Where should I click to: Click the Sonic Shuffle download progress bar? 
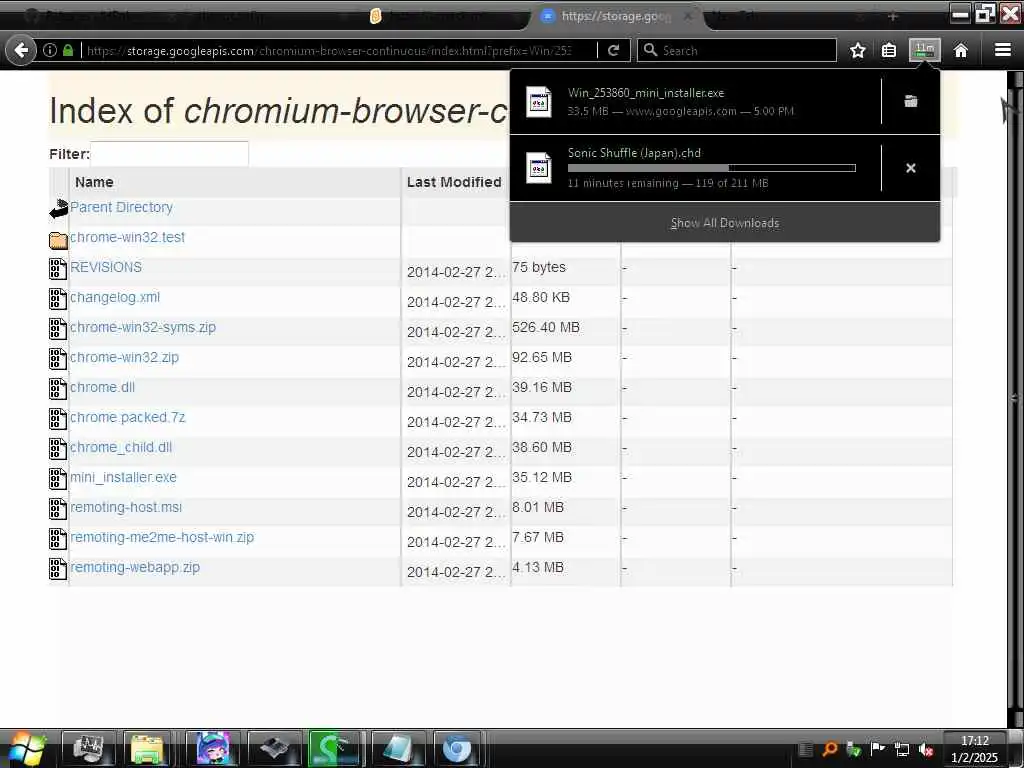712,168
